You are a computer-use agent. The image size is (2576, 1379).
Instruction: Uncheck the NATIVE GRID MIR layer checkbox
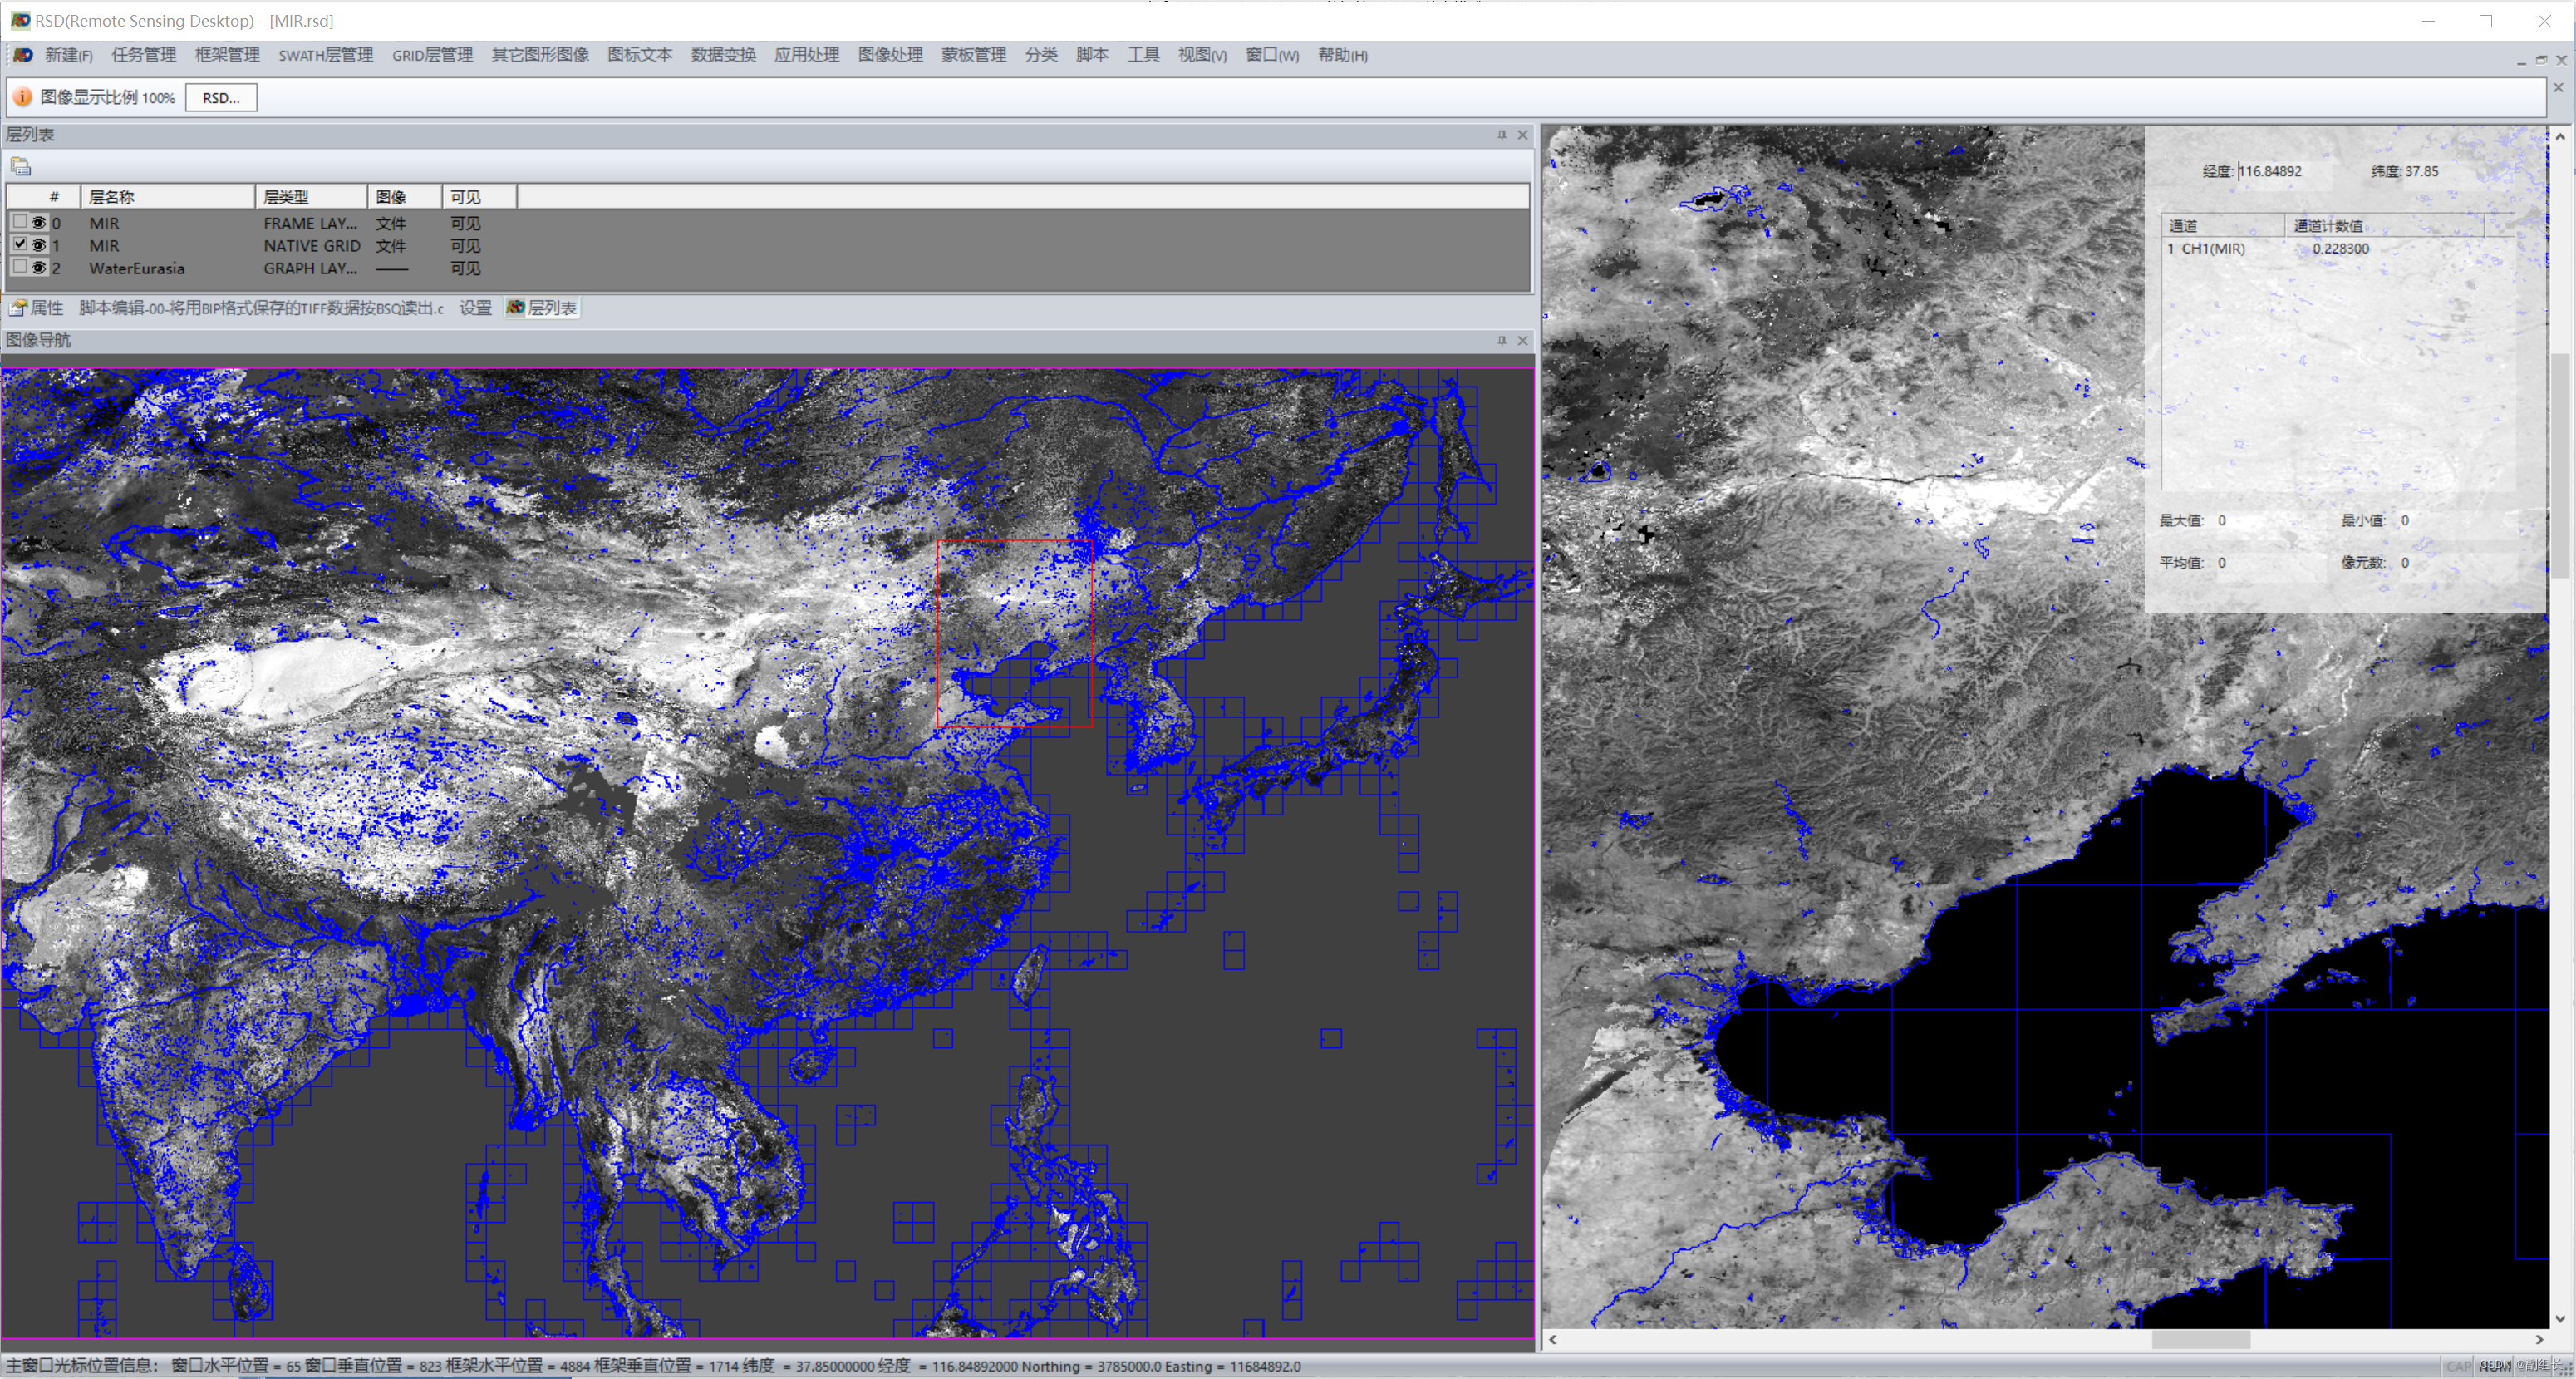coord(20,244)
